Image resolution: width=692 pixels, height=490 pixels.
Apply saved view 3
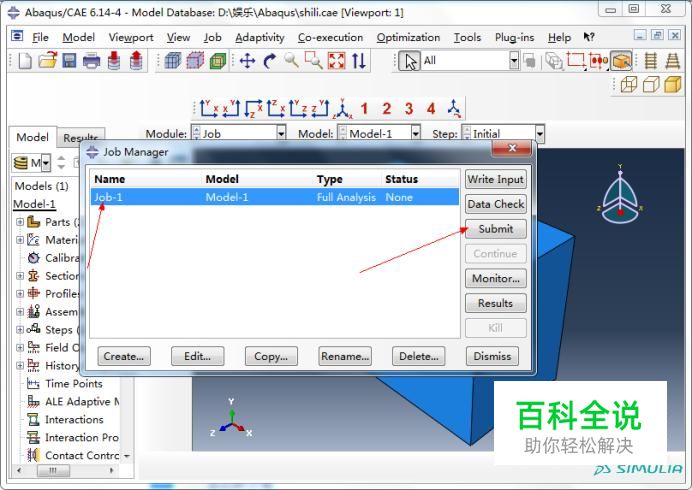409,109
